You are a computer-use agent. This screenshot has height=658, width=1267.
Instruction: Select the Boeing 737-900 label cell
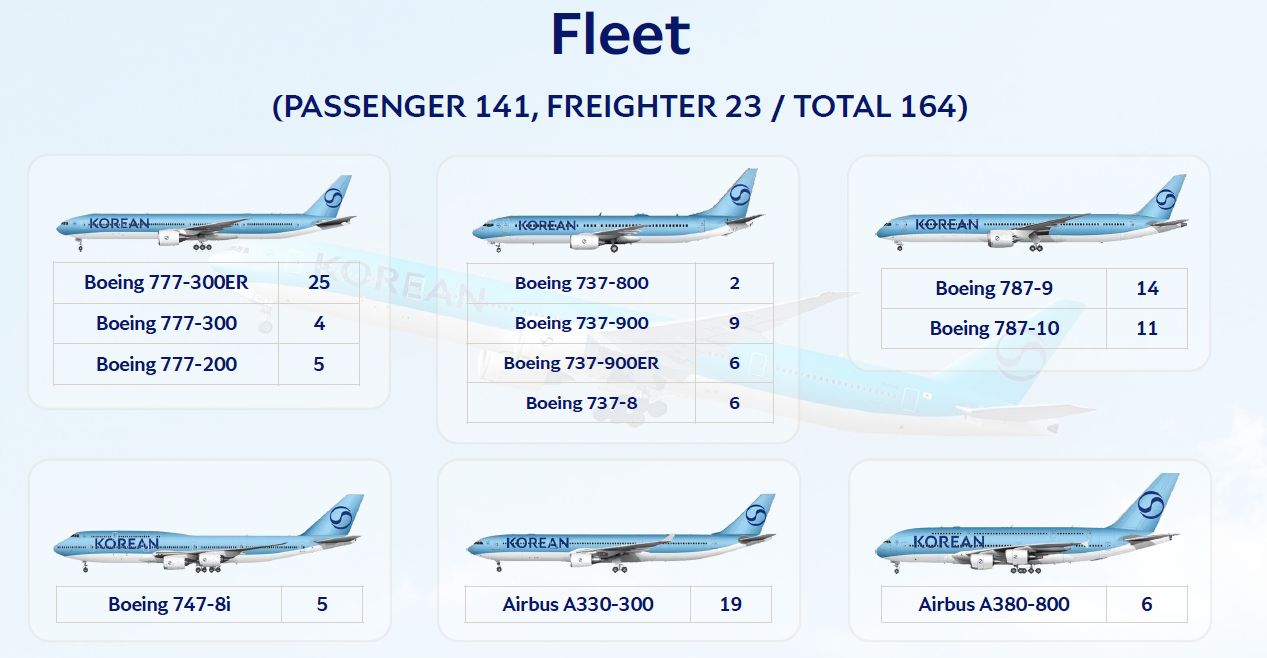(581, 324)
